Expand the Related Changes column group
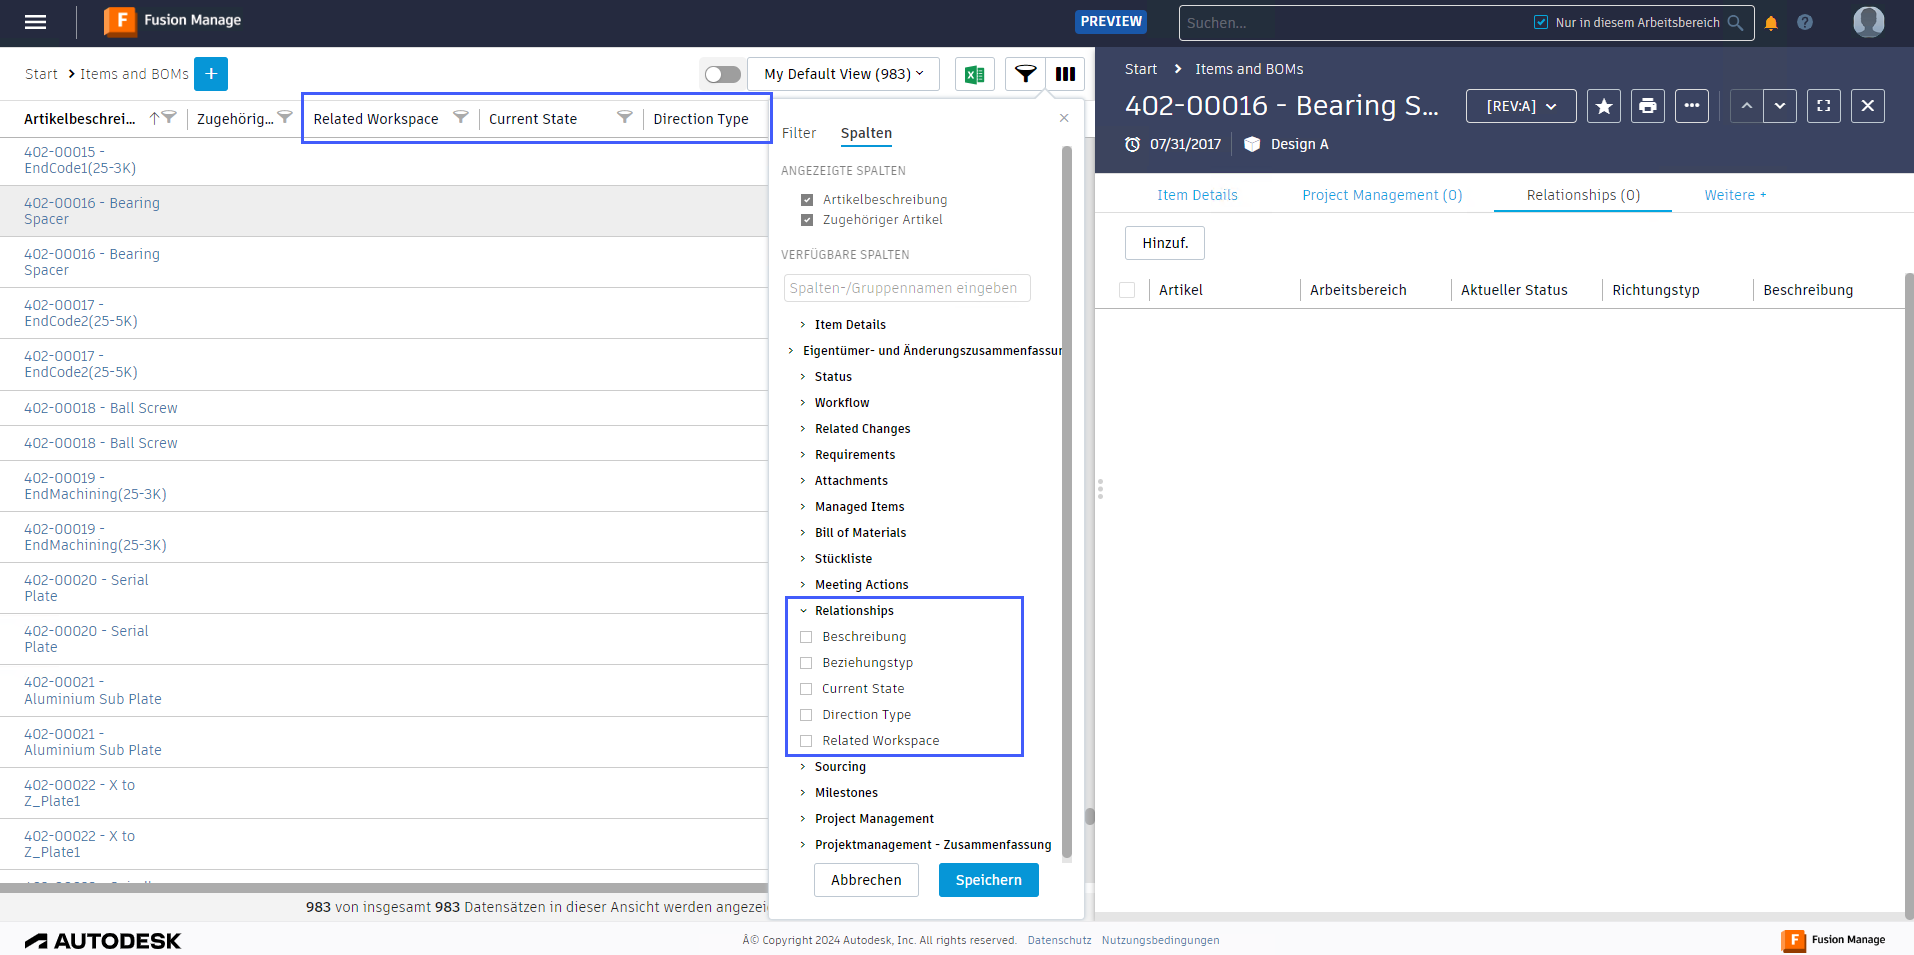 point(803,429)
